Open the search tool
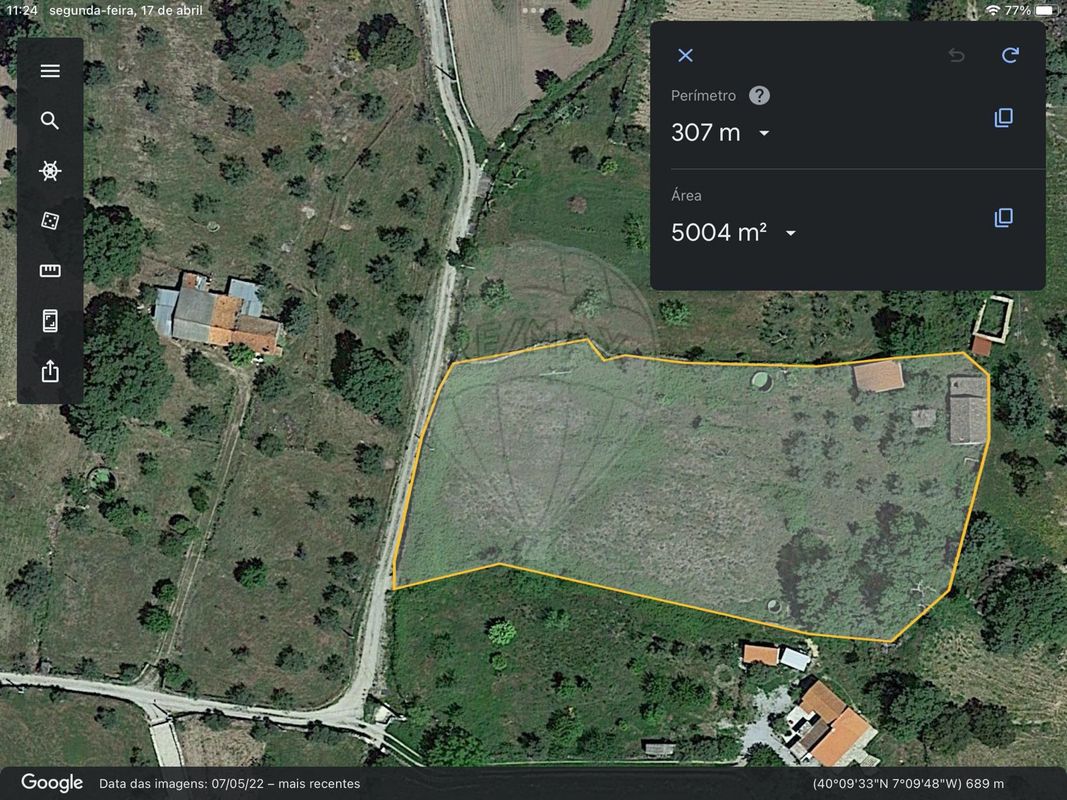 50,121
